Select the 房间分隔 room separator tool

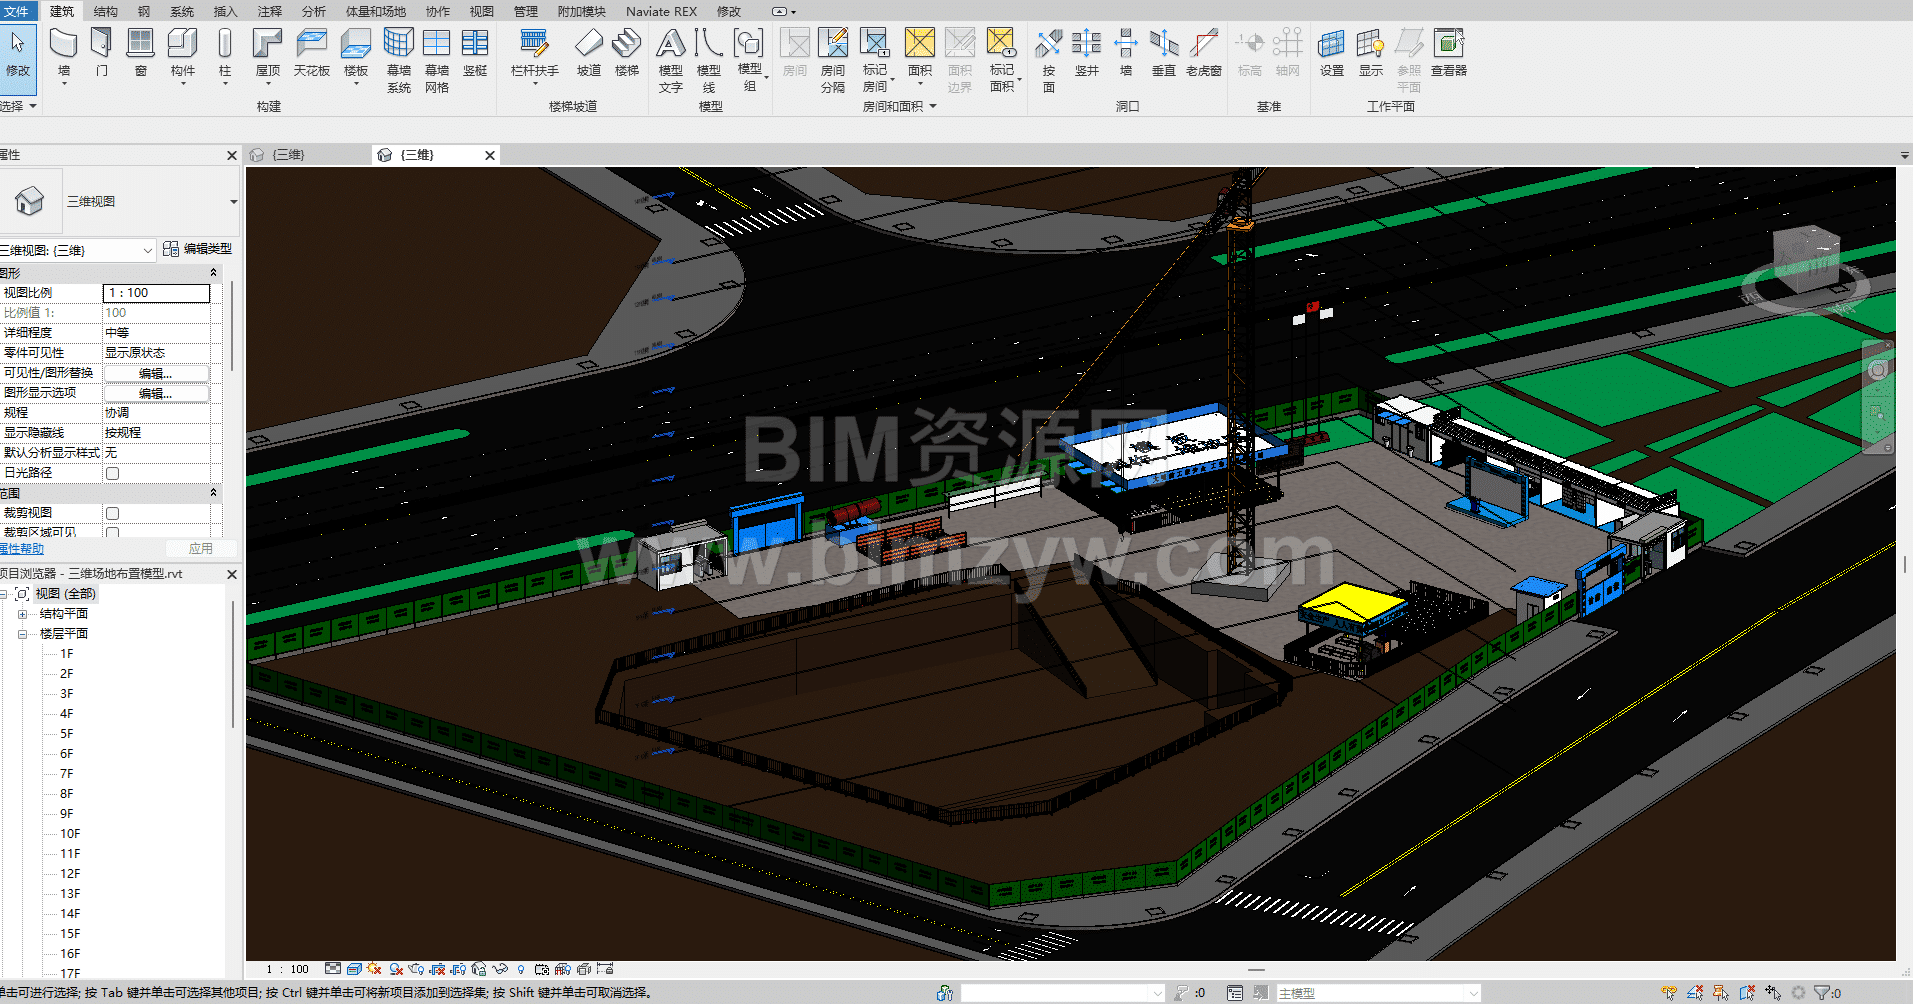tap(832, 60)
